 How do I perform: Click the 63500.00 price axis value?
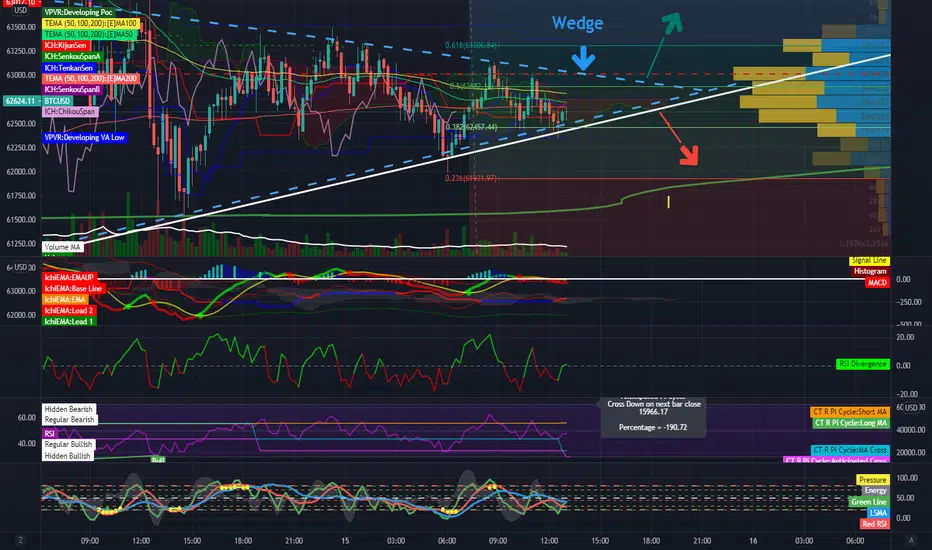coord(21,27)
